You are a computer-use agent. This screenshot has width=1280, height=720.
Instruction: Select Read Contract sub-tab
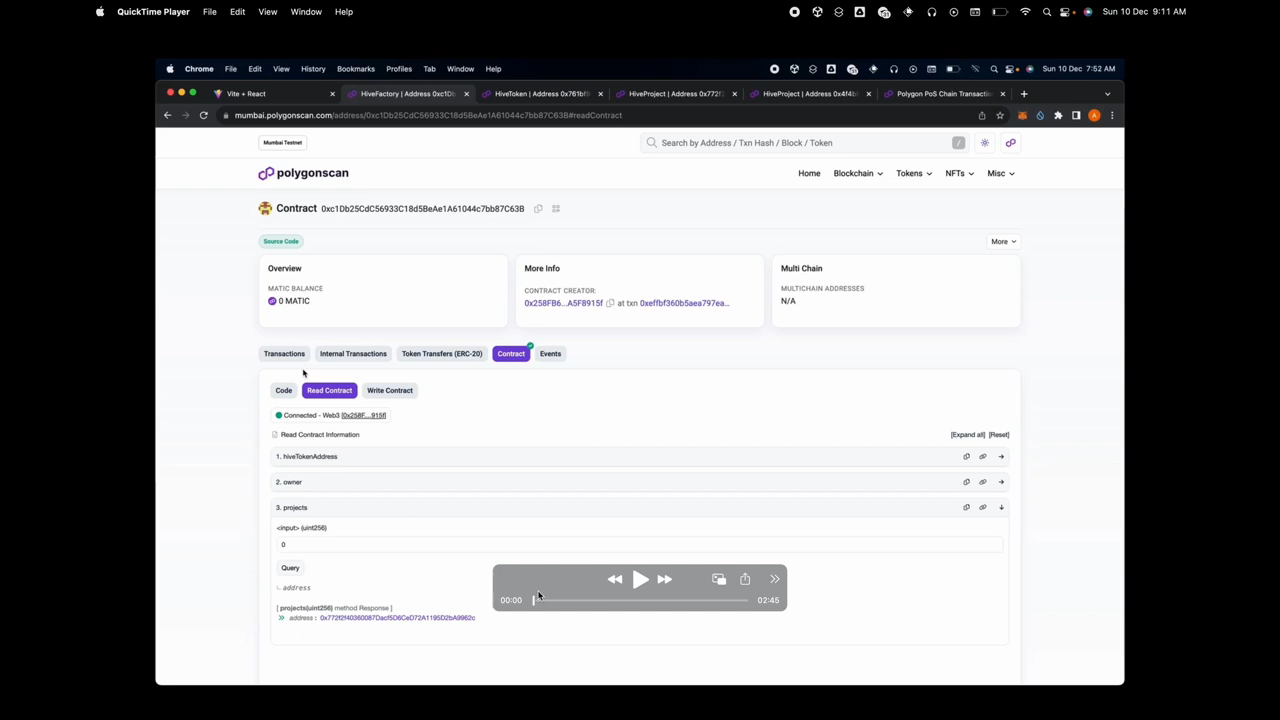click(329, 391)
